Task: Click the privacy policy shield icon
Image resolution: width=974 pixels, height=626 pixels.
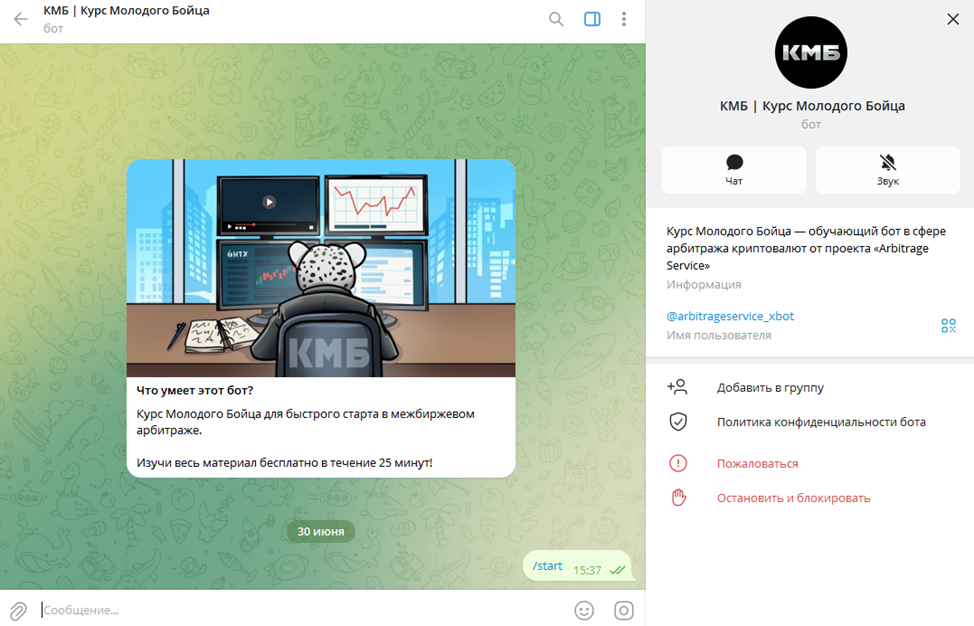Action: (x=678, y=422)
